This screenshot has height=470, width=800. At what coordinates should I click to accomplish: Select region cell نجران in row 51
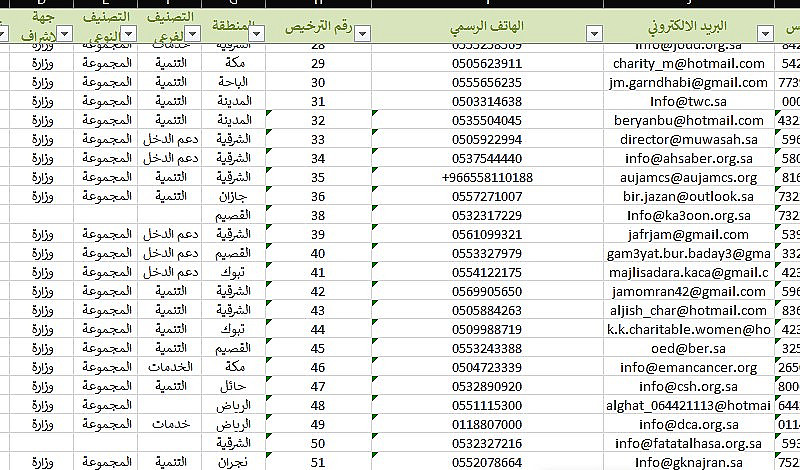click(x=234, y=462)
